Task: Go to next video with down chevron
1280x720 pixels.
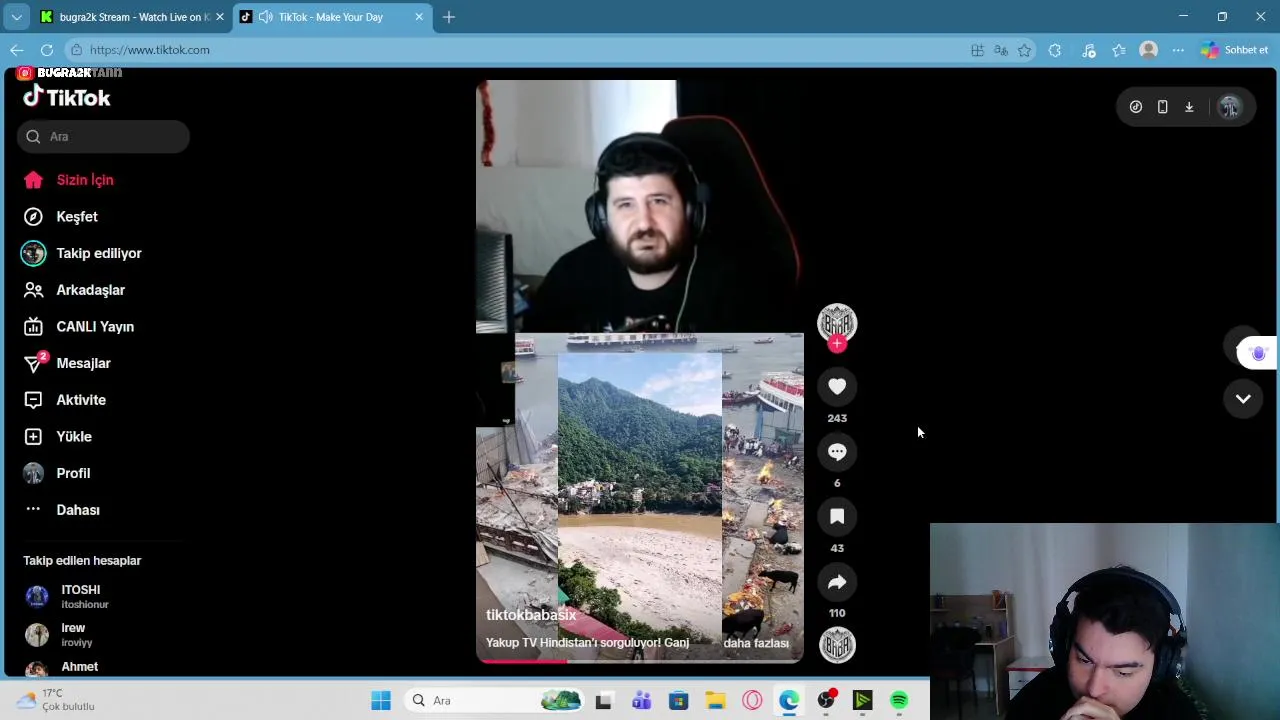Action: click(x=1243, y=399)
